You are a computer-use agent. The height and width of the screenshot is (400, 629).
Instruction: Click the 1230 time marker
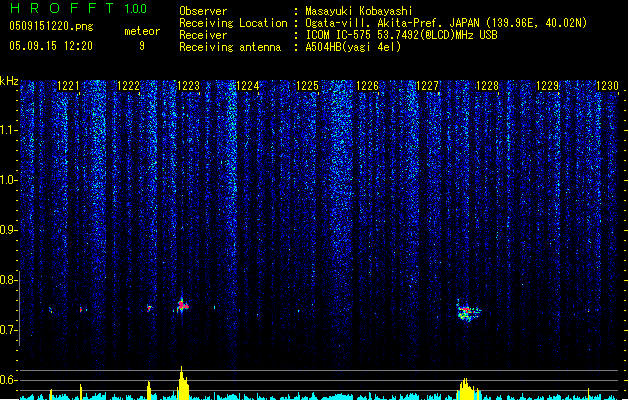[607, 85]
